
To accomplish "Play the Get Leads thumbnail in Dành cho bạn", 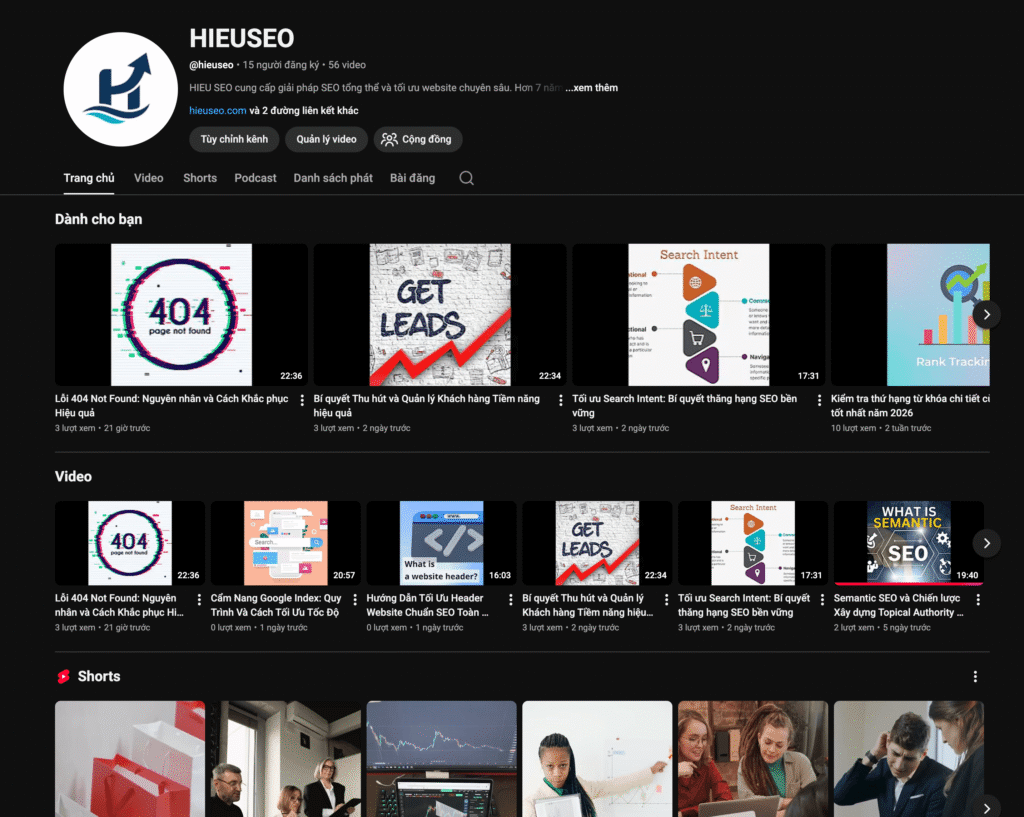I will (440, 315).
